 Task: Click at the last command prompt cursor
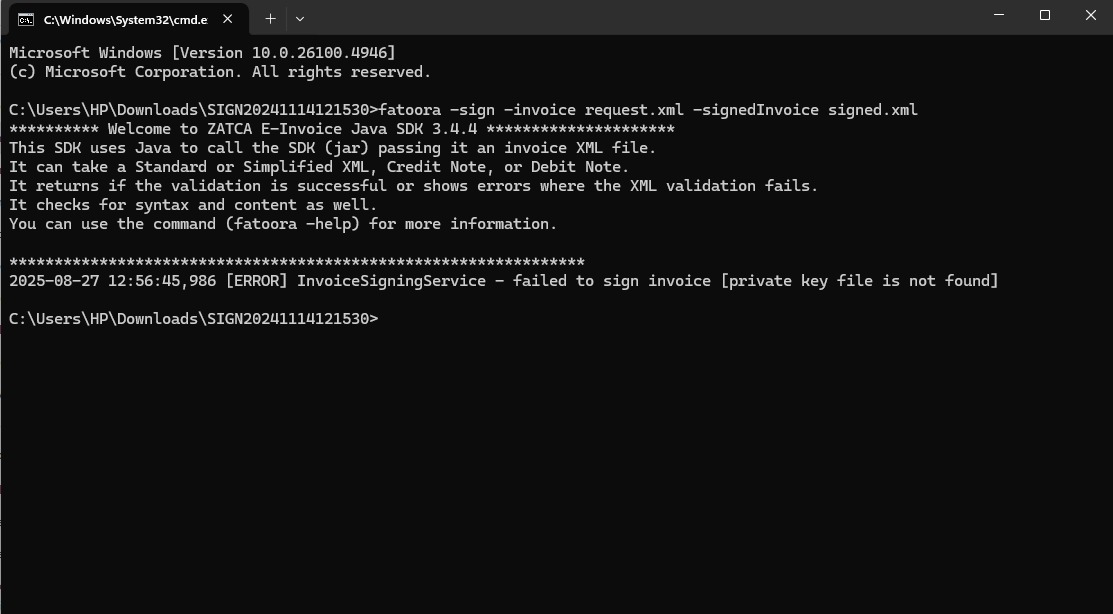(x=383, y=319)
